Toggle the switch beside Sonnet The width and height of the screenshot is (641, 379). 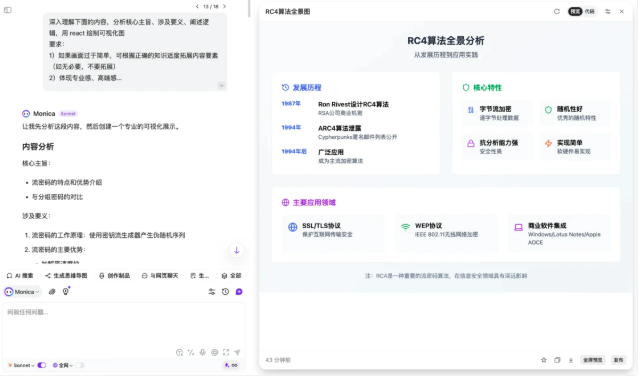click(x=42, y=366)
